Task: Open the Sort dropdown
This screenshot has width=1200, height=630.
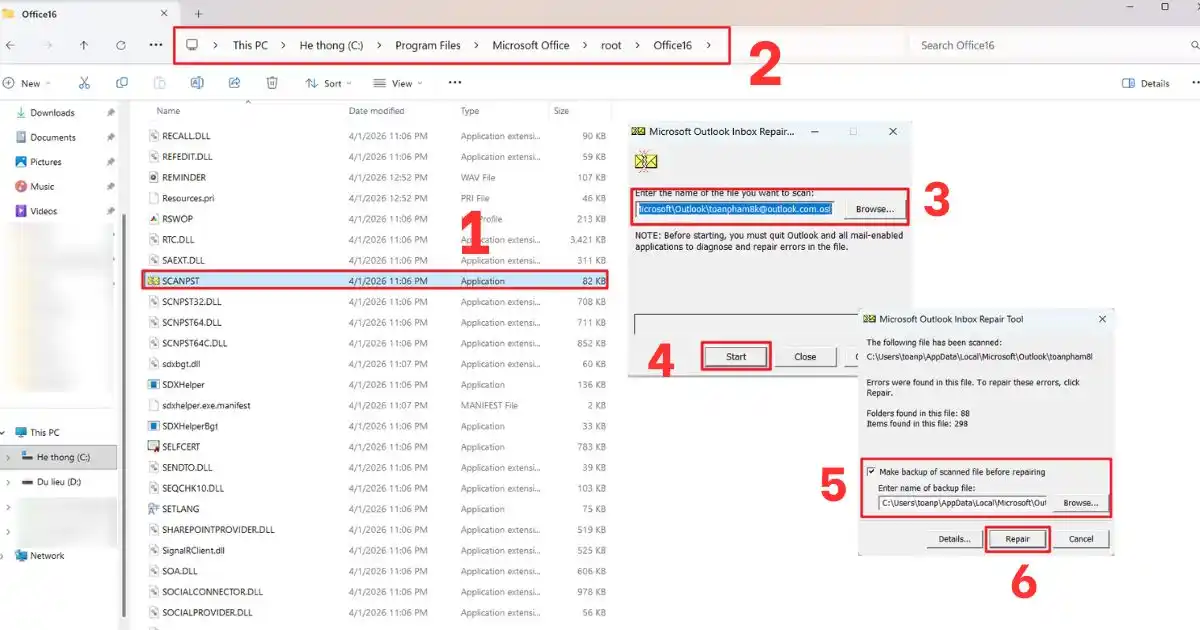Action: [x=327, y=83]
